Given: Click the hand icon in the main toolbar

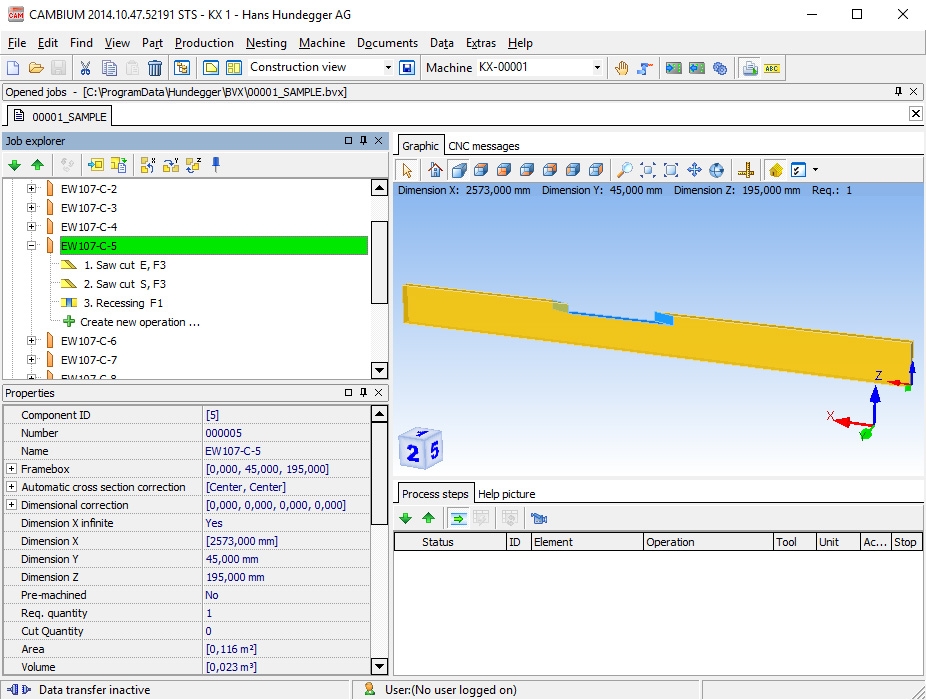Looking at the screenshot, I should point(621,68).
